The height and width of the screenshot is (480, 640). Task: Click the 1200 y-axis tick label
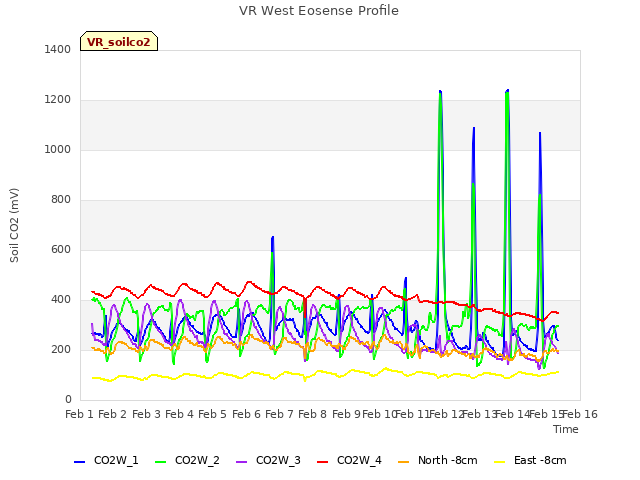click(58, 100)
